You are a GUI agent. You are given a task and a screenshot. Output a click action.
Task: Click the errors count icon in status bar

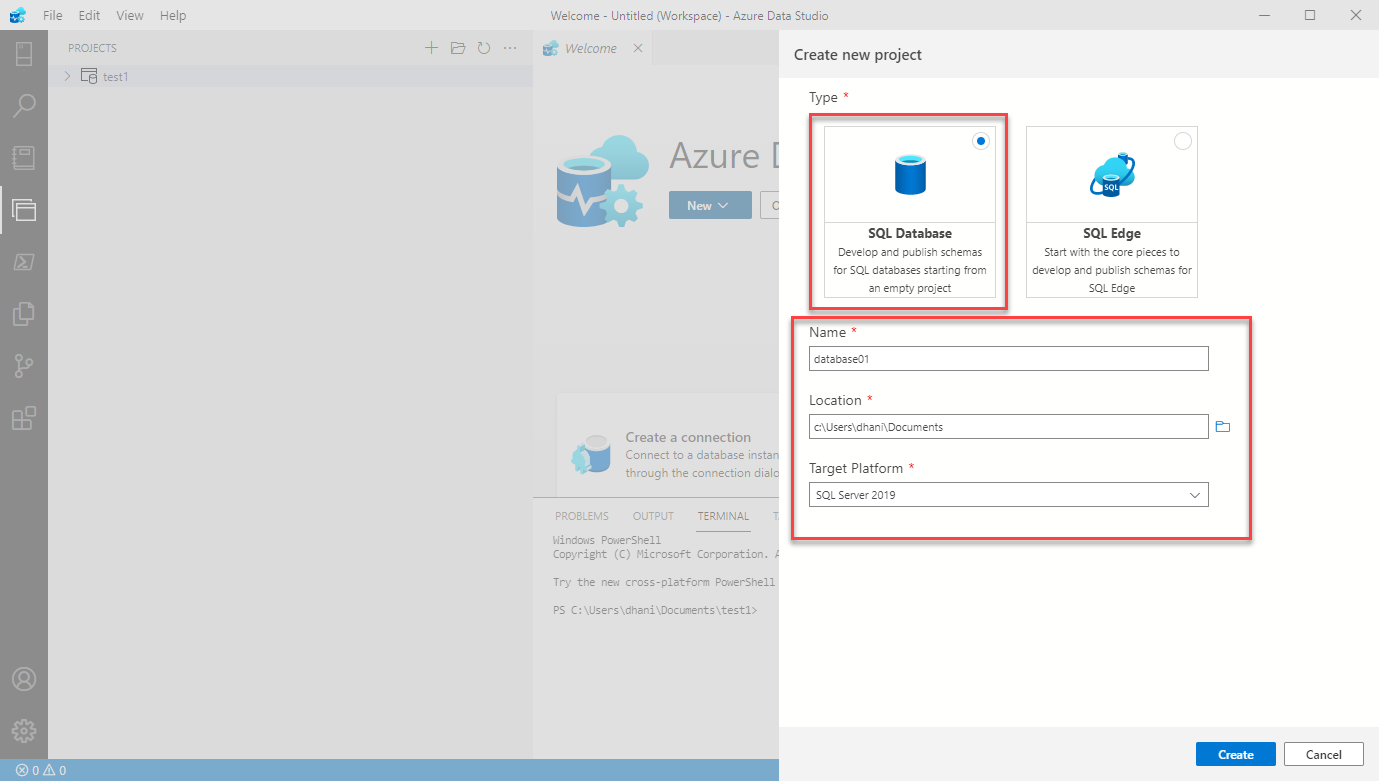(22, 771)
